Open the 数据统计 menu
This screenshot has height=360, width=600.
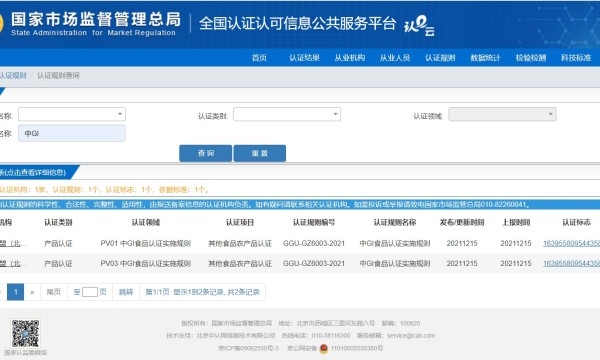pyautogui.click(x=485, y=58)
